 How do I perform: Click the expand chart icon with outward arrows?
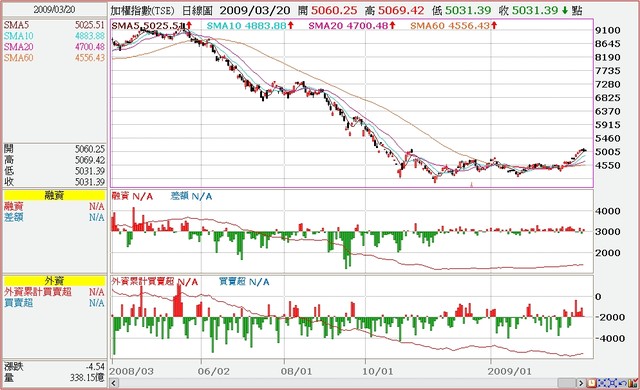coord(612,383)
